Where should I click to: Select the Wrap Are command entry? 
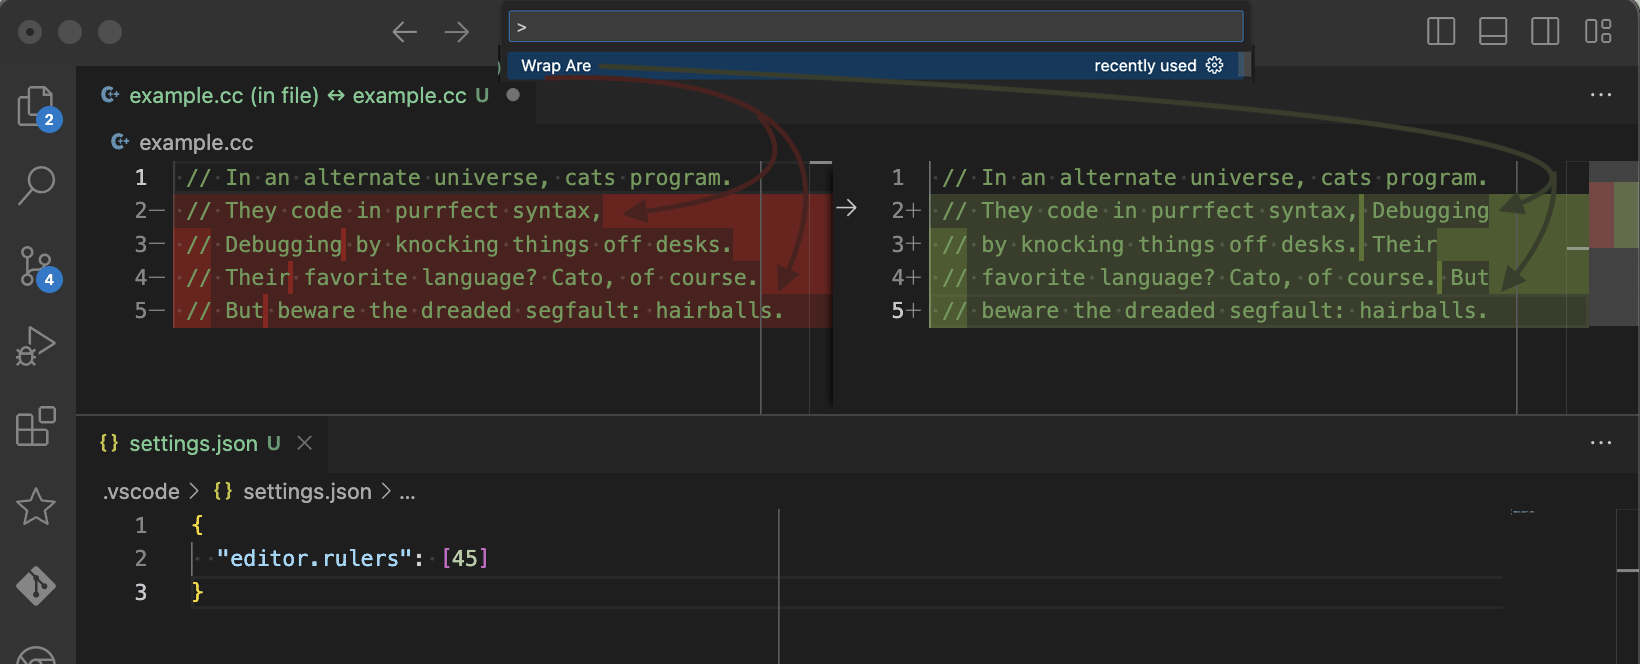(x=872, y=65)
